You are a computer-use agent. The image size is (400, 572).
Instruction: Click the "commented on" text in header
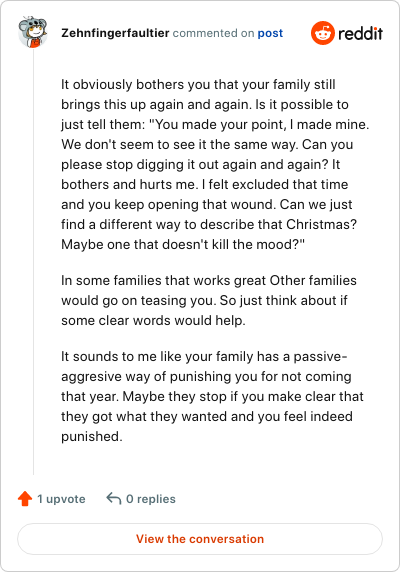213,33
